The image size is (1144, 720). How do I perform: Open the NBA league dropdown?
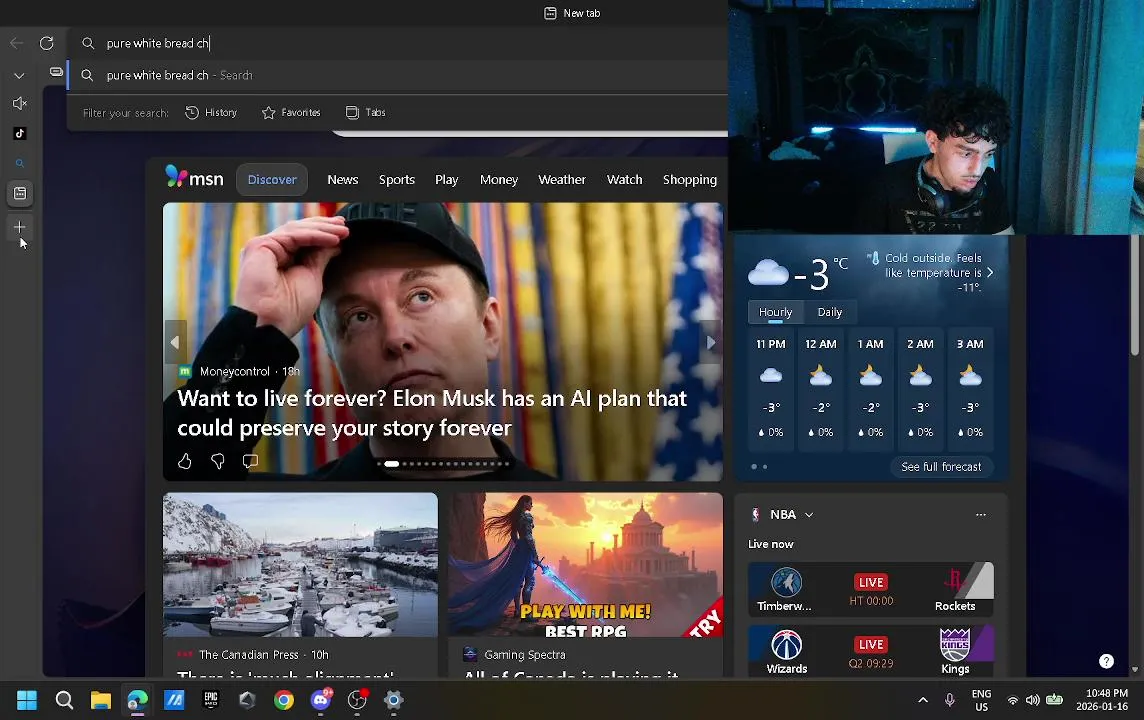pyautogui.click(x=792, y=514)
